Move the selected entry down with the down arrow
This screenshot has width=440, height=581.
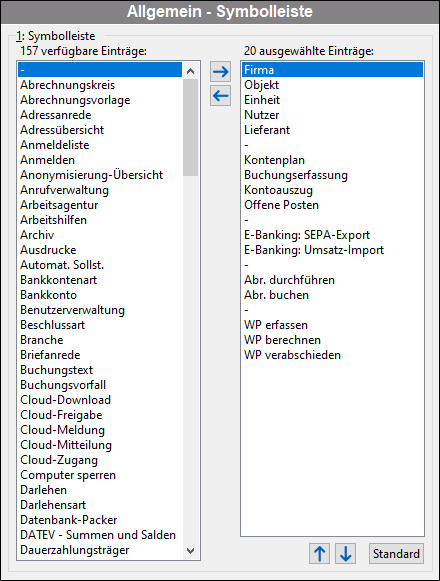point(345,554)
